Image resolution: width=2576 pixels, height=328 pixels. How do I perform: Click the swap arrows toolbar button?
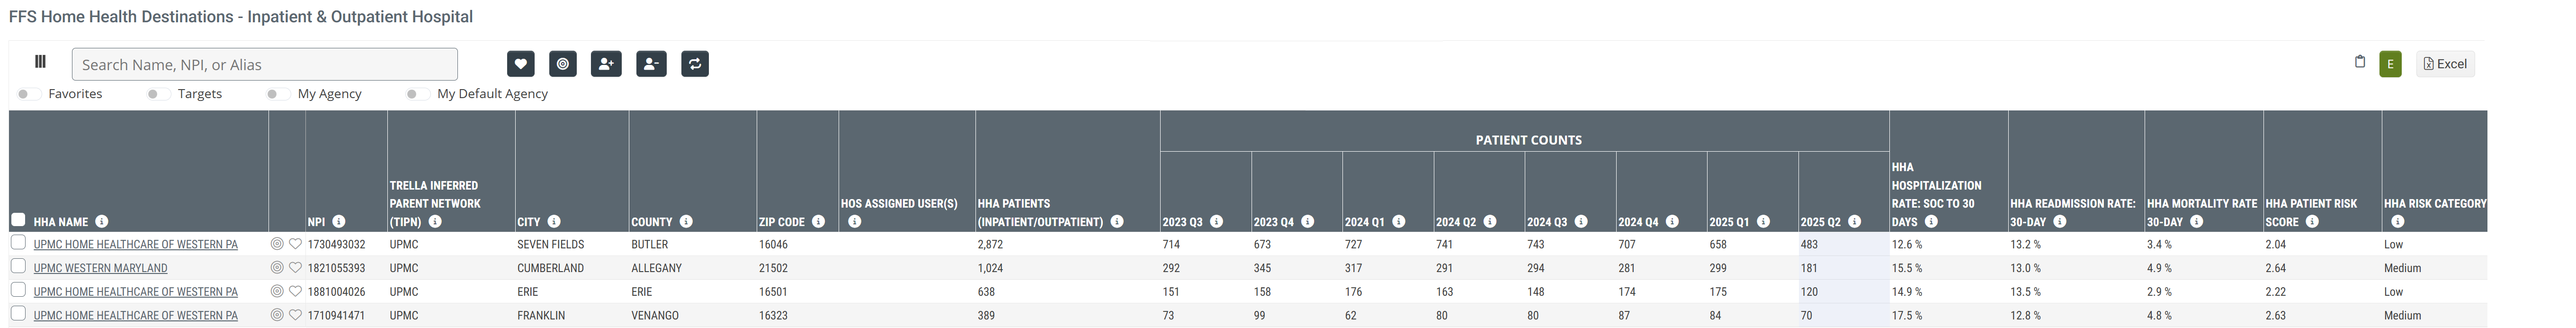click(x=695, y=64)
